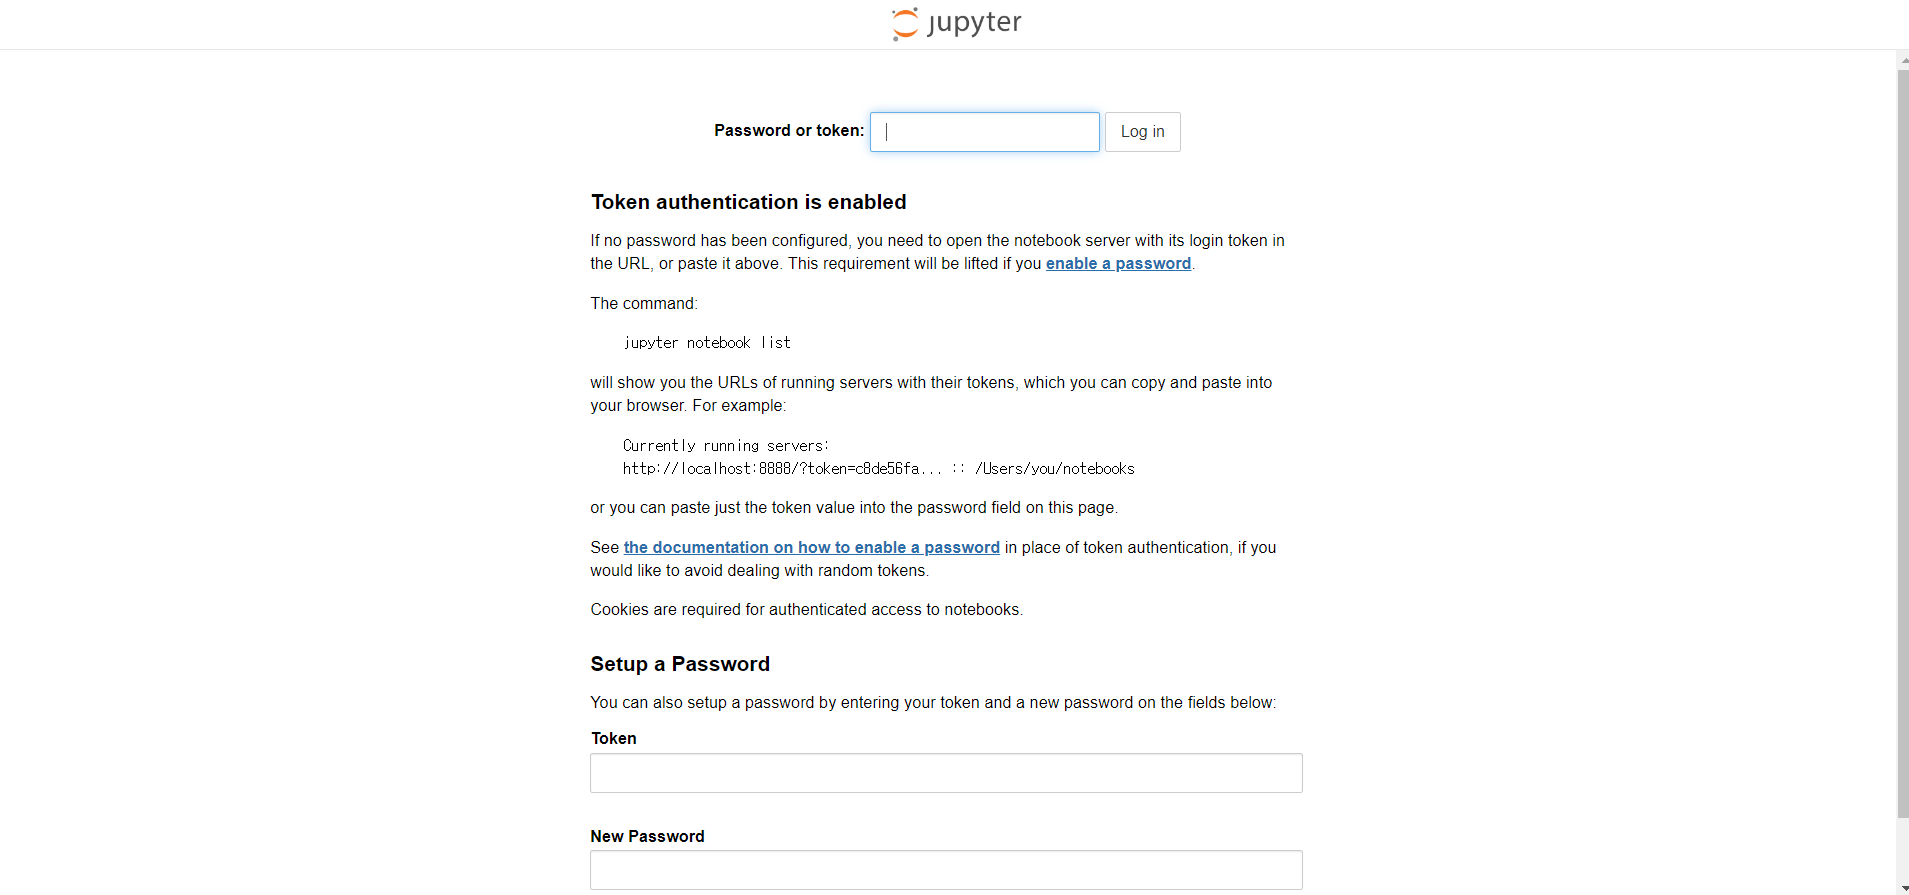Click into the New Password field

tap(946, 870)
